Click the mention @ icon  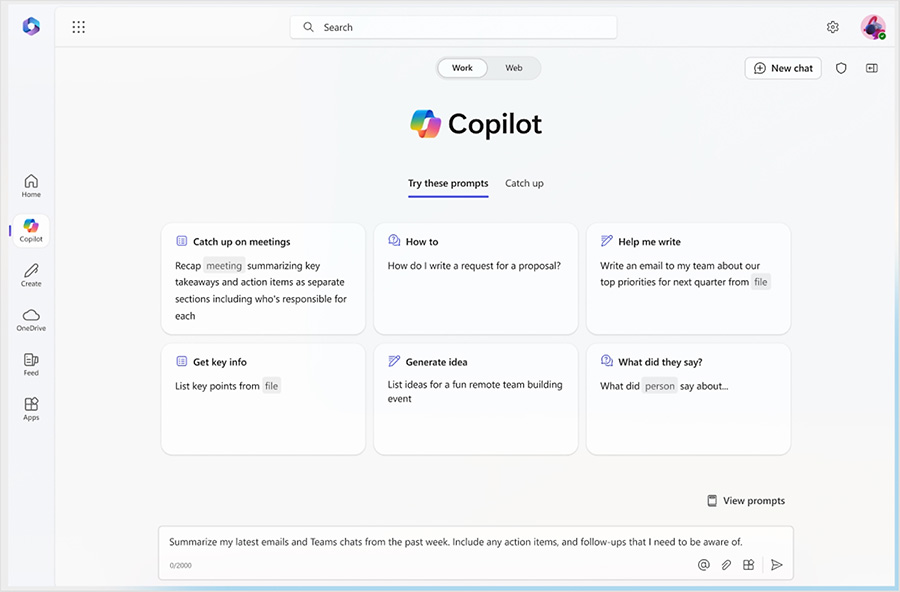pyautogui.click(x=703, y=564)
